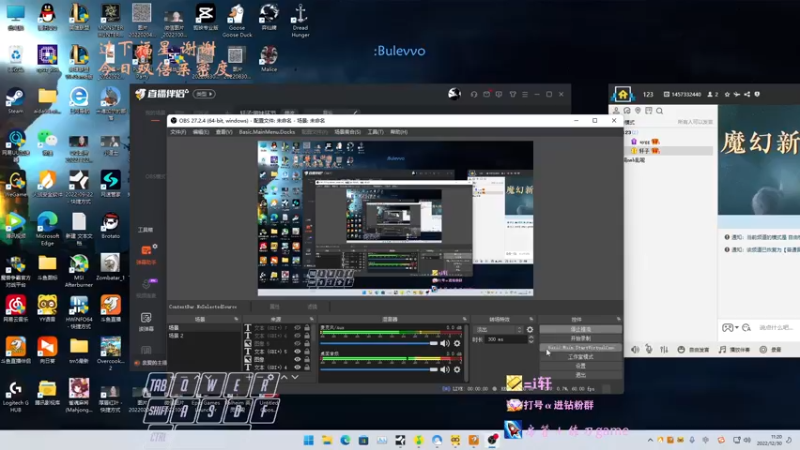This screenshot has width=800, height=450.
Task: Click transition duration stepper arrows
Action: (x=531, y=339)
